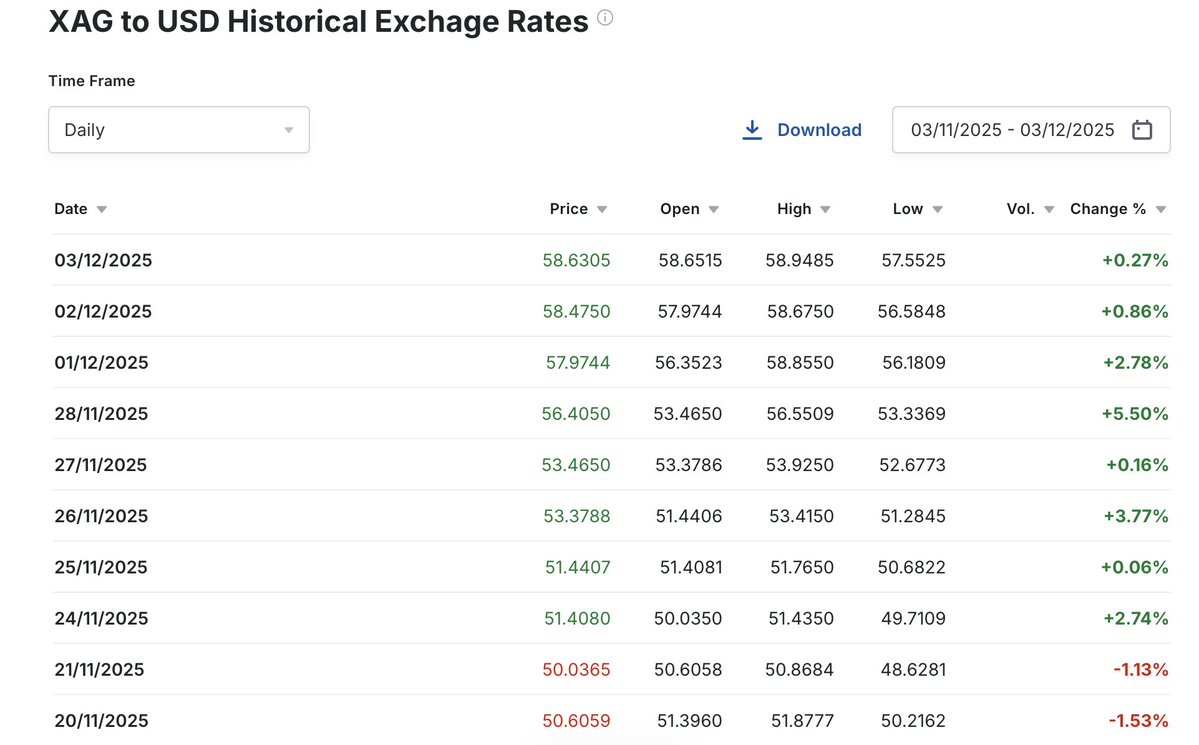
Task: Select the date 25/11/2025
Action: click(x=101, y=568)
